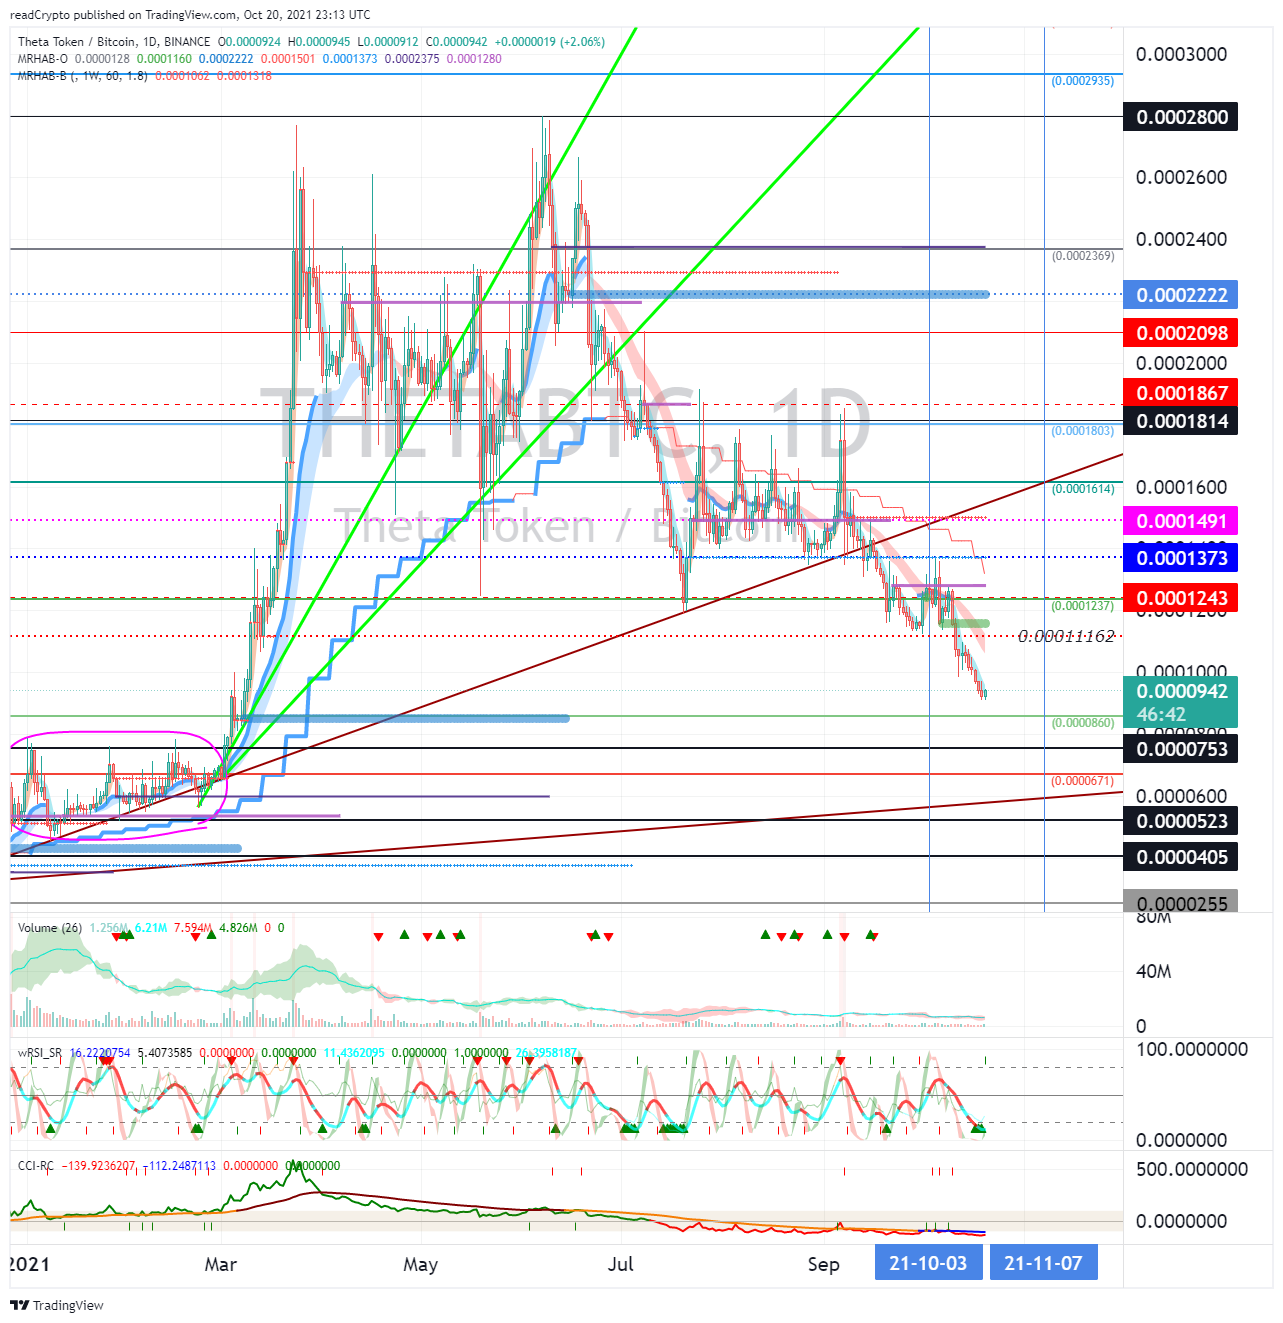The height and width of the screenshot is (1323, 1283).
Task: Click the 0.0002000 axis value
Action: click(x=1181, y=363)
